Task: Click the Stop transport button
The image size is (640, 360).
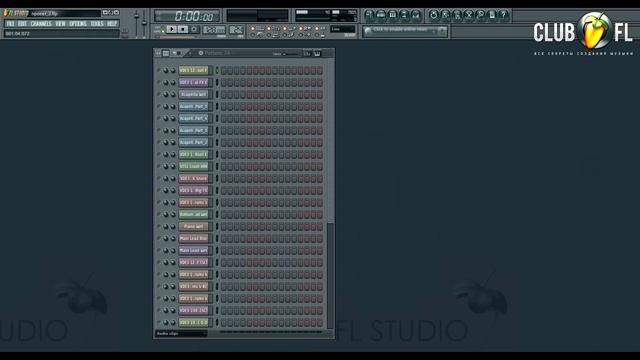Action: 183,29
